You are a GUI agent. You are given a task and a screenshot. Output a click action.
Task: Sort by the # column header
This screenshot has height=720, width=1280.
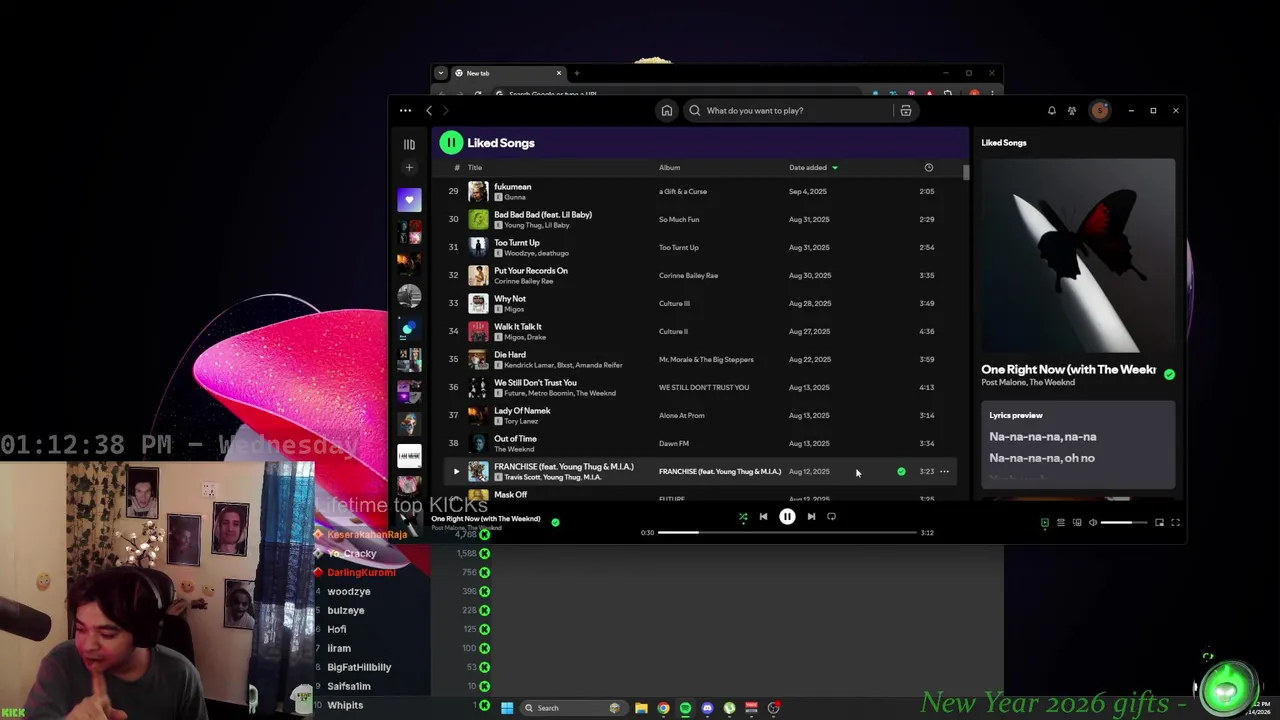(457, 168)
